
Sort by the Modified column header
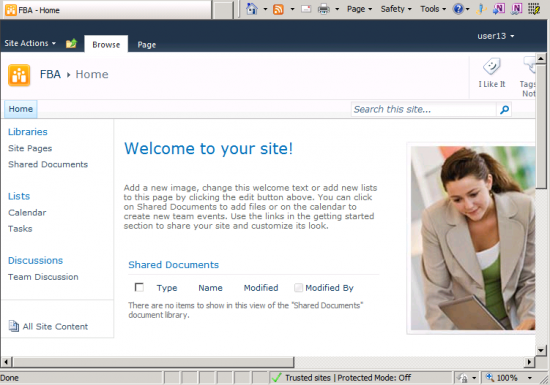pyautogui.click(x=261, y=288)
